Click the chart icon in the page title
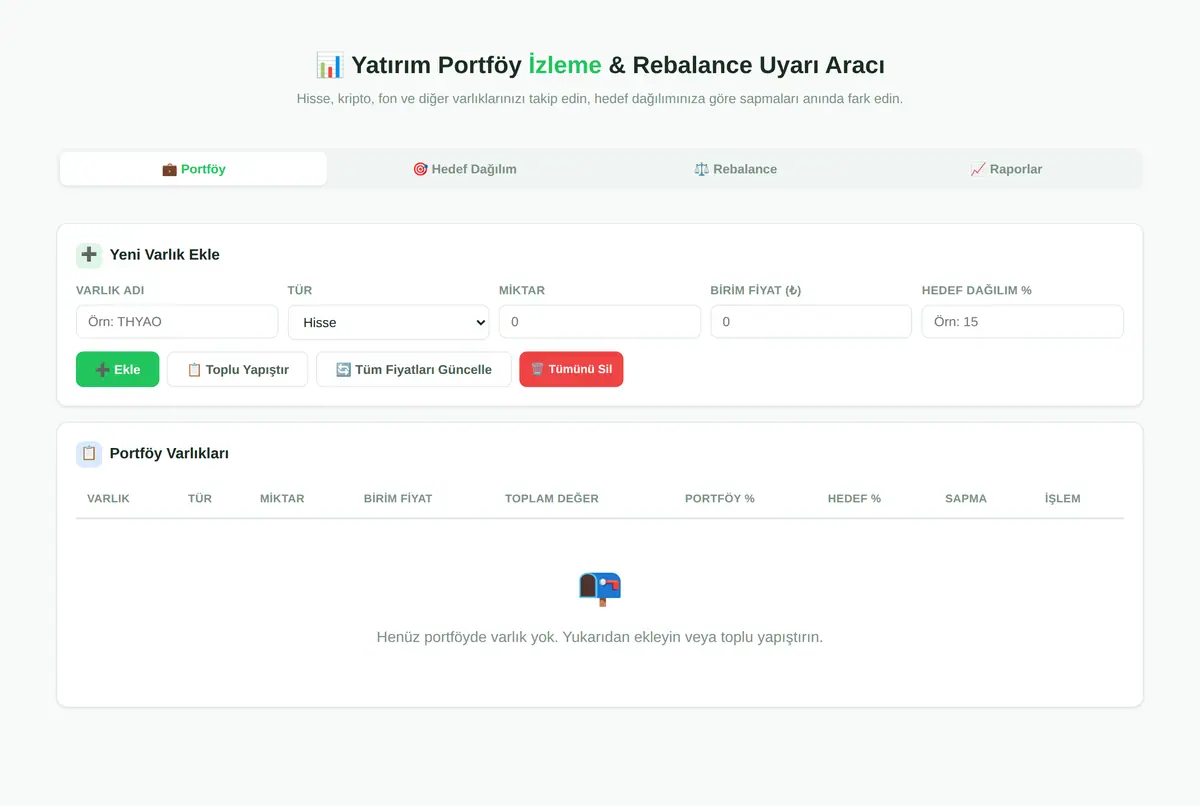Screen dimensions: 1200x806 click(x=330, y=66)
